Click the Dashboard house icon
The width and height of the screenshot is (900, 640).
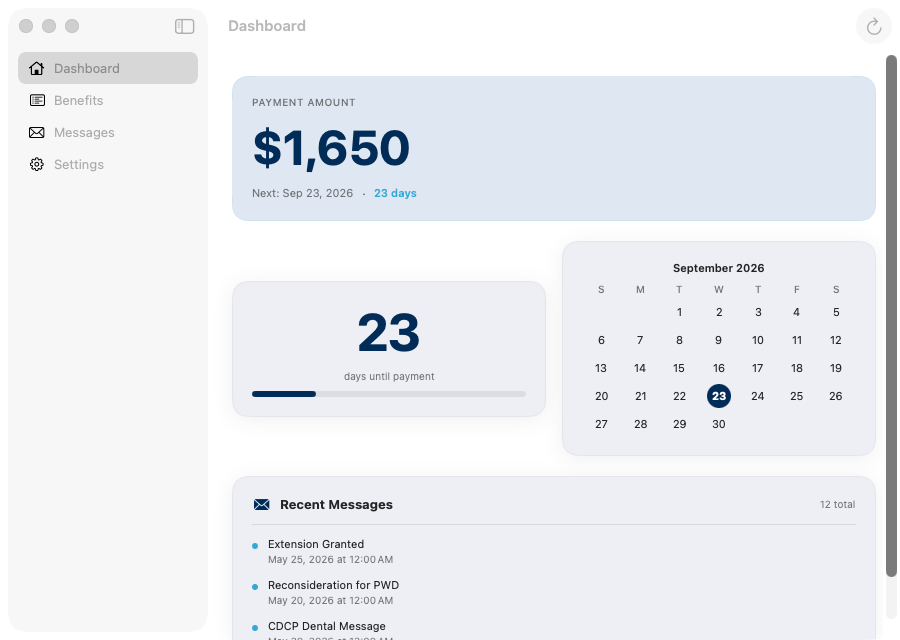point(37,68)
